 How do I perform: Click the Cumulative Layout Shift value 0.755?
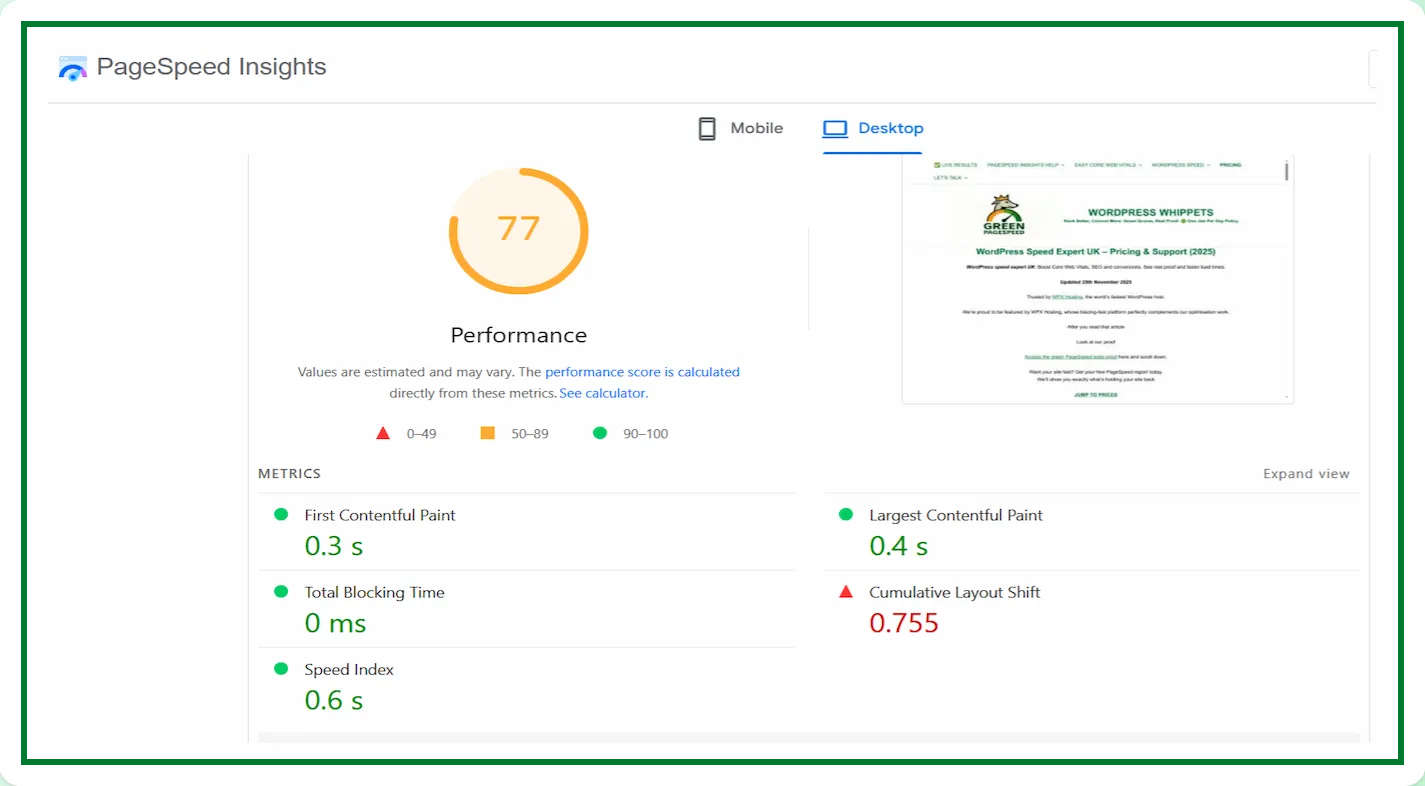(x=904, y=623)
